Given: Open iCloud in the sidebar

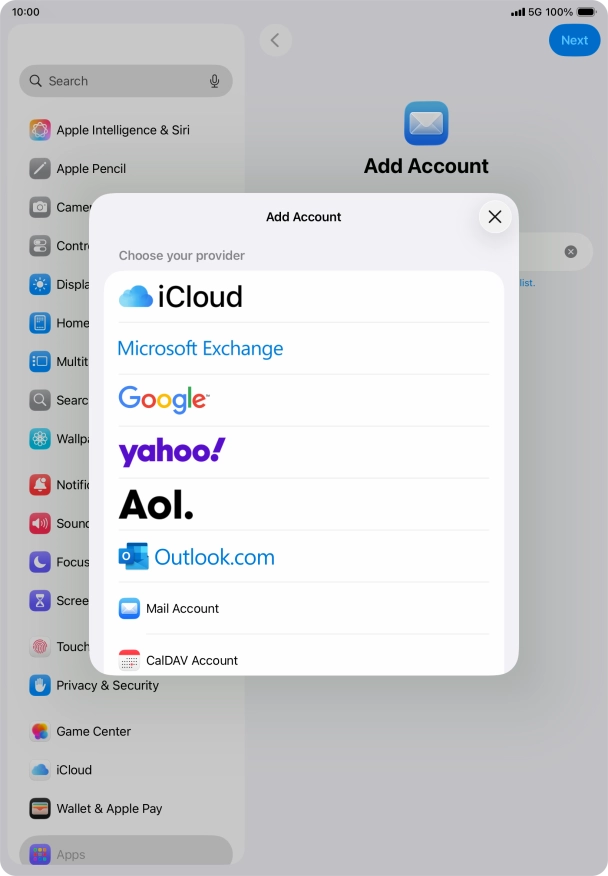Looking at the screenshot, I should point(74,770).
